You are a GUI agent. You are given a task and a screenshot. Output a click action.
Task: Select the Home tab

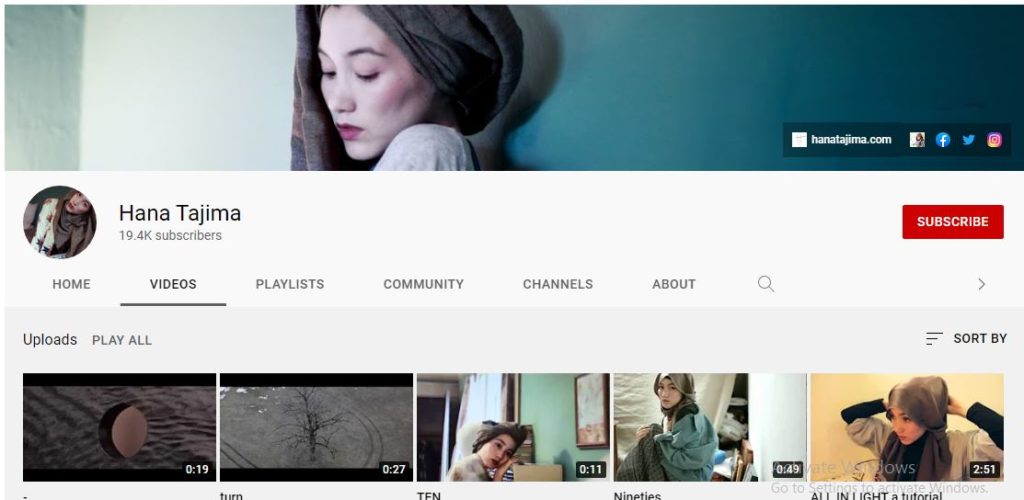point(71,284)
